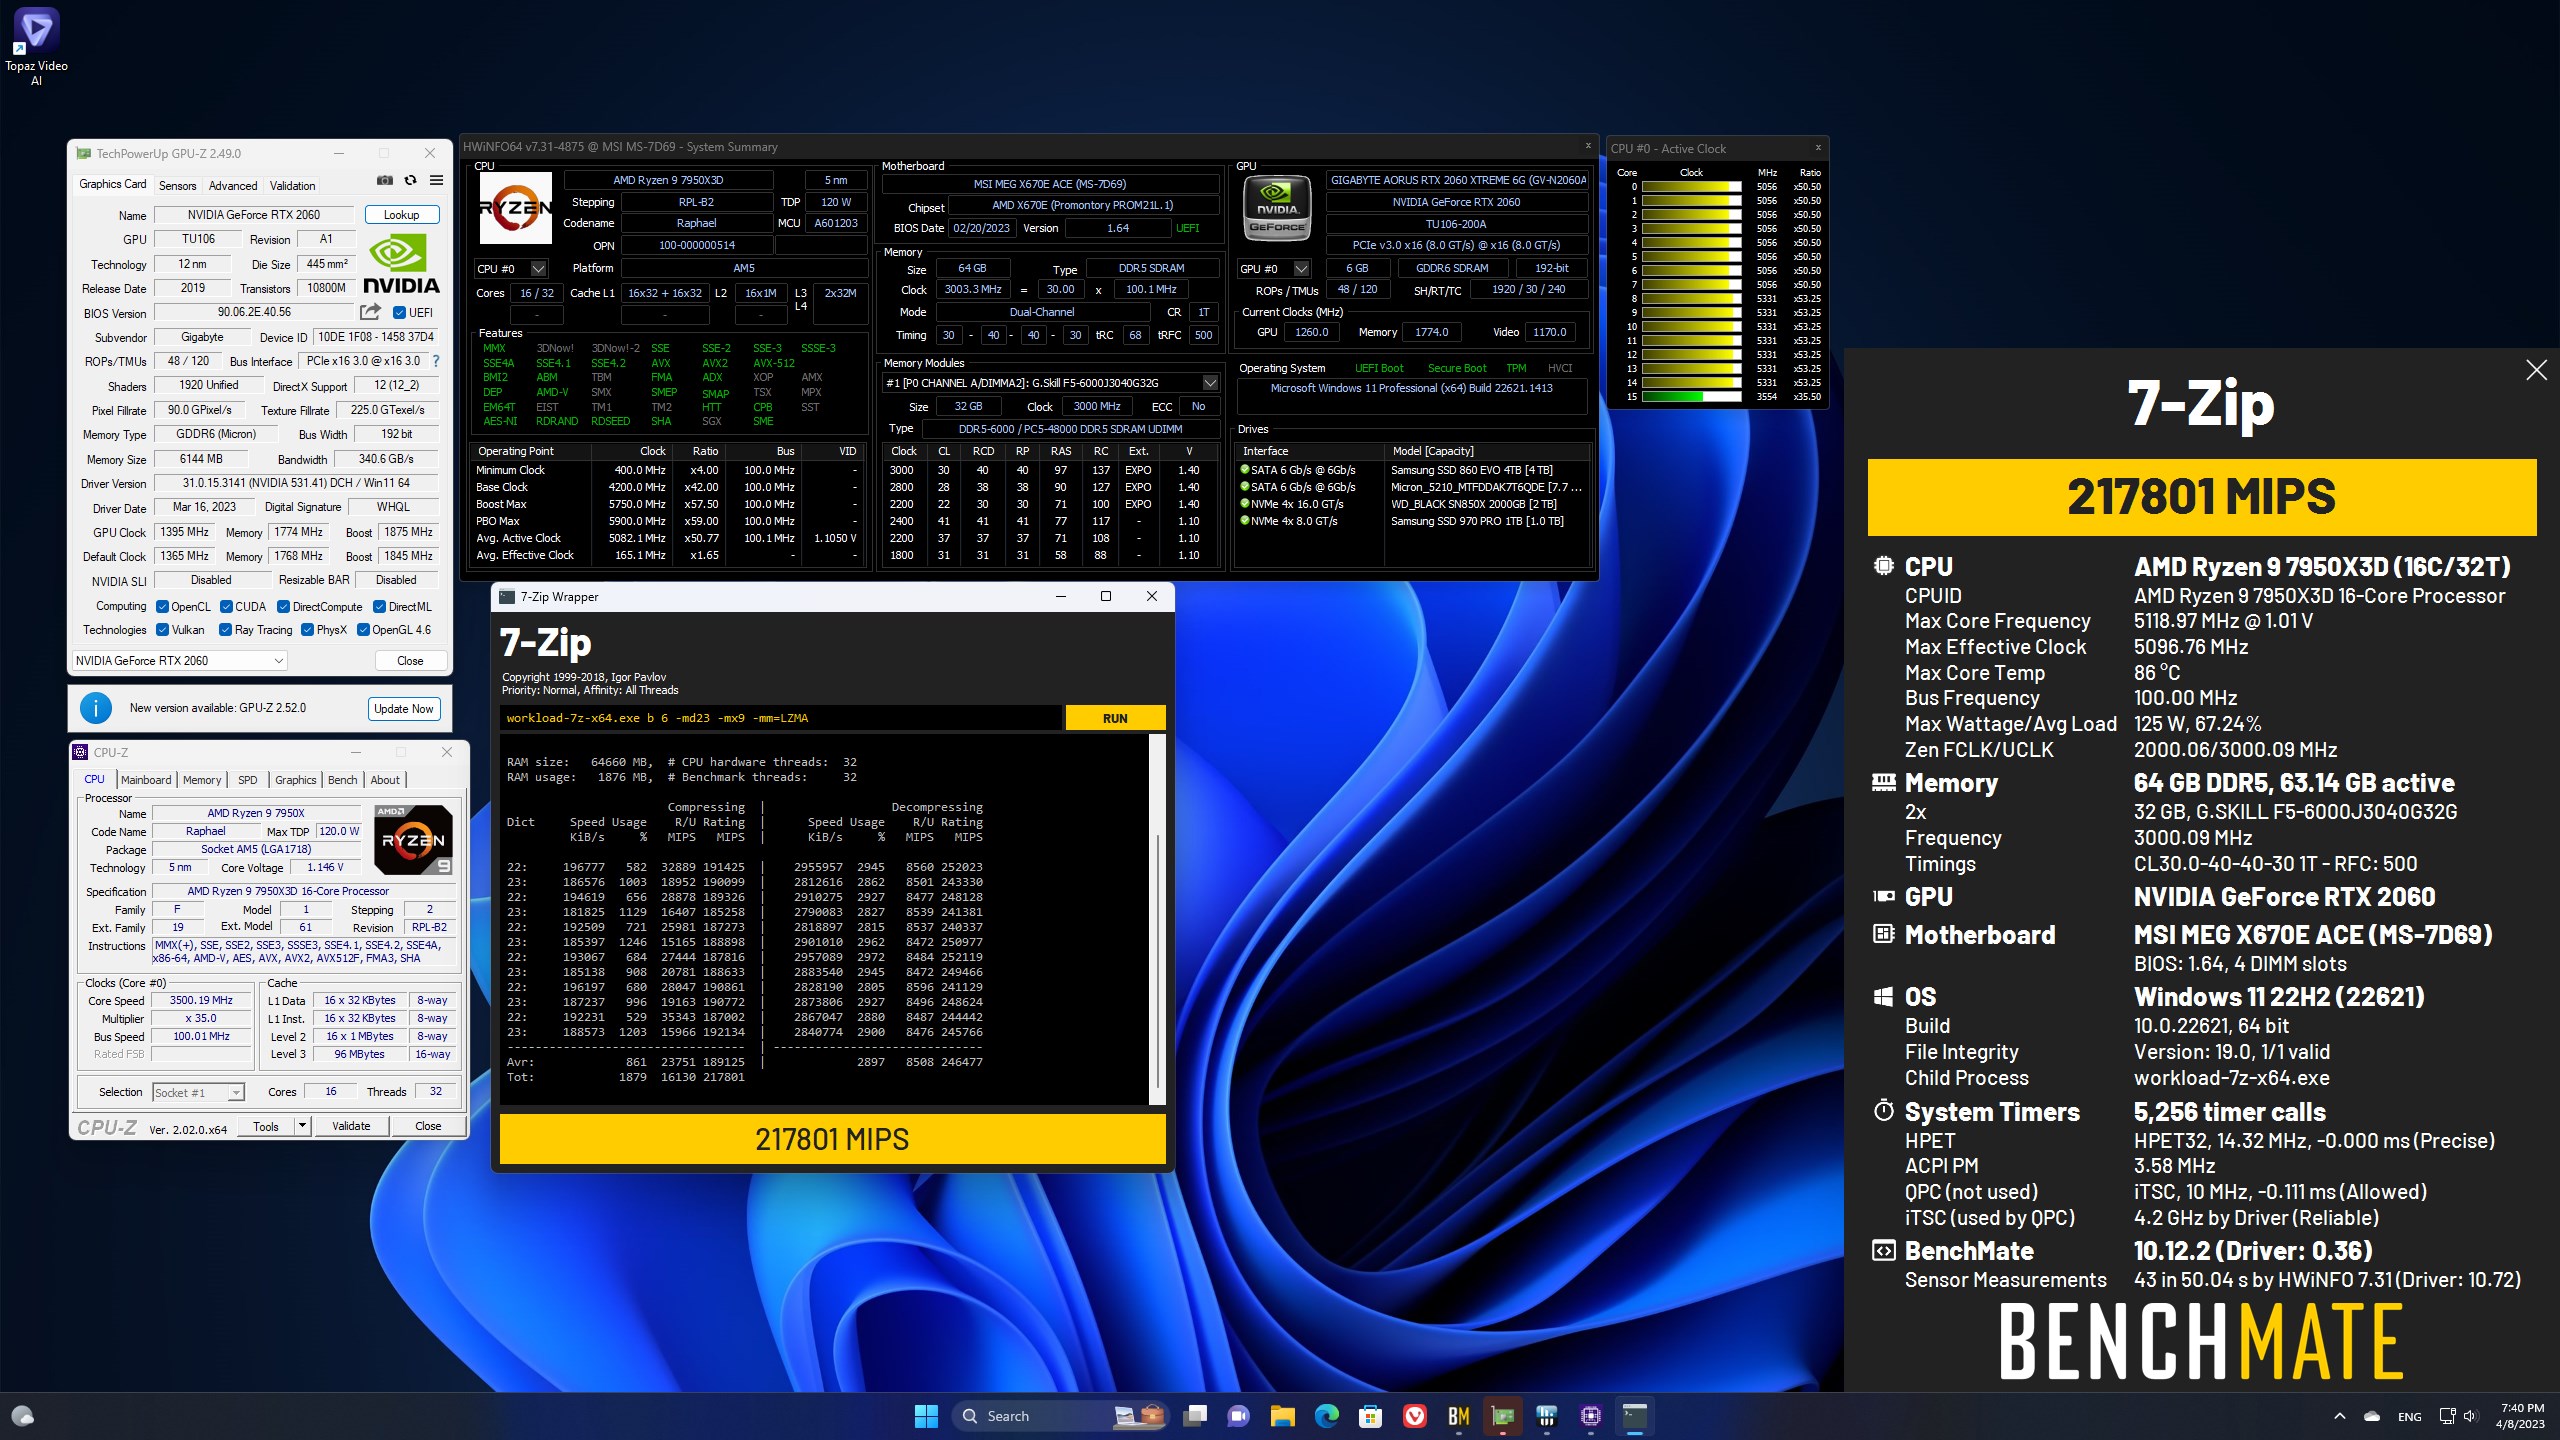Click the Close button in GPU-Z

pyautogui.click(x=410, y=661)
